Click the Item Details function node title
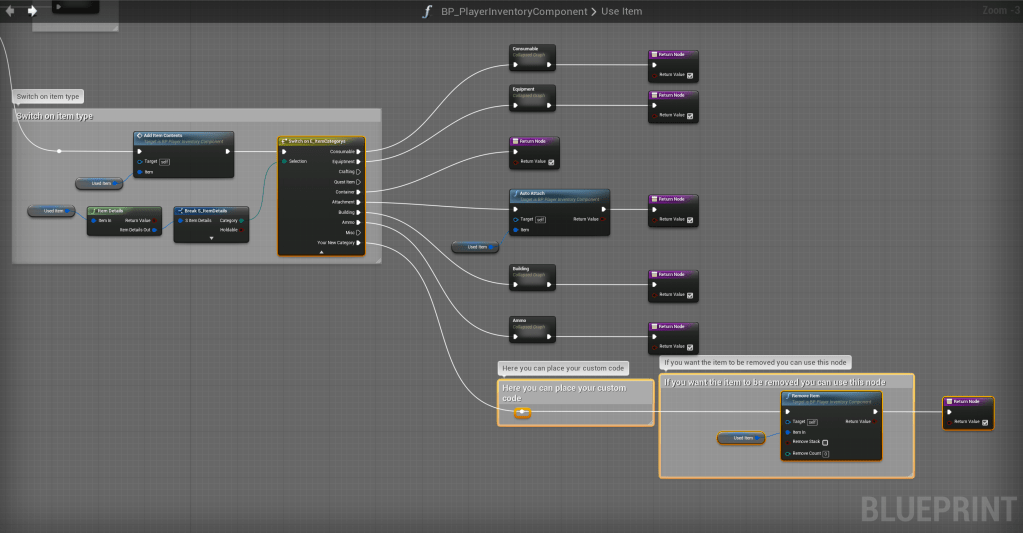Image resolution: width=1023 pixels, height=533 pixels. (110, 211)
